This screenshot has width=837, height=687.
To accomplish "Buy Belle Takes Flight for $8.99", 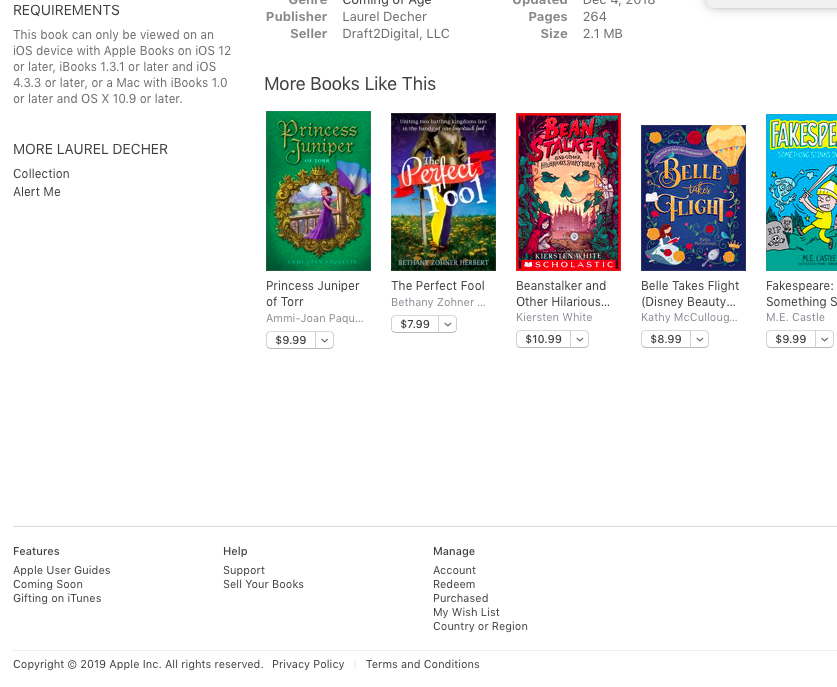I will 666,339.
